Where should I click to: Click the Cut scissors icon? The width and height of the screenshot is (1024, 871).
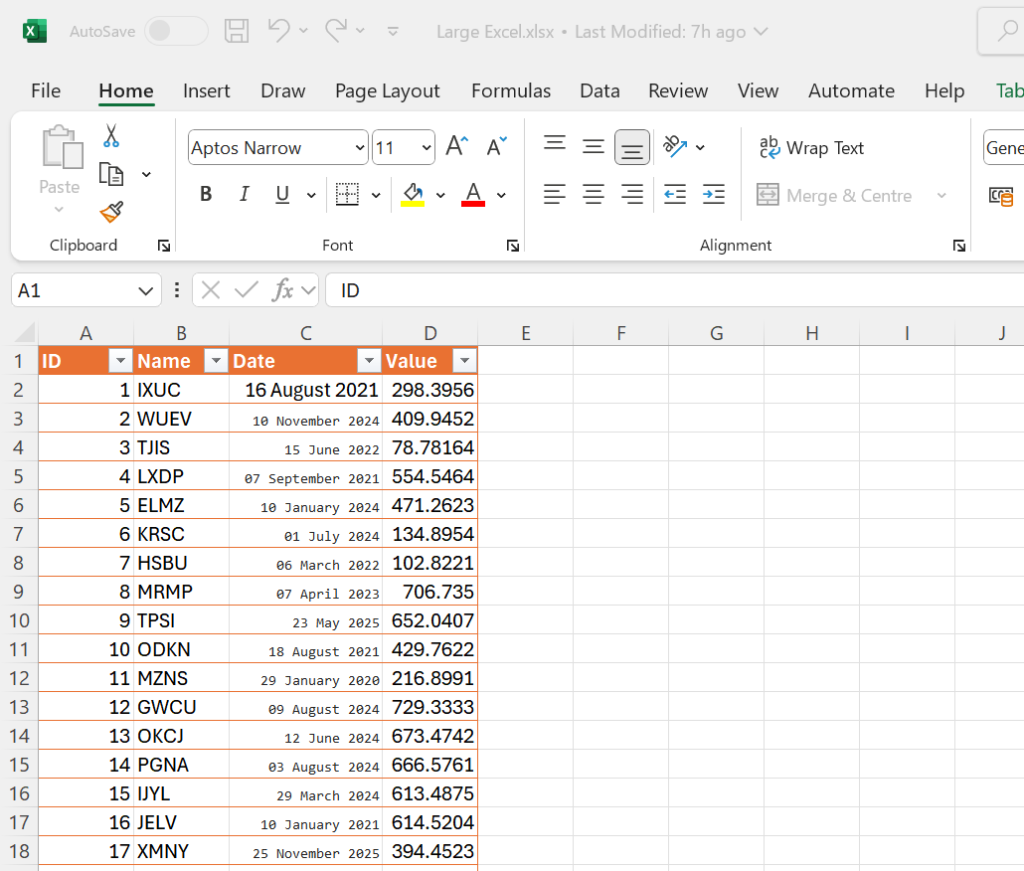(x=111, y=136)
